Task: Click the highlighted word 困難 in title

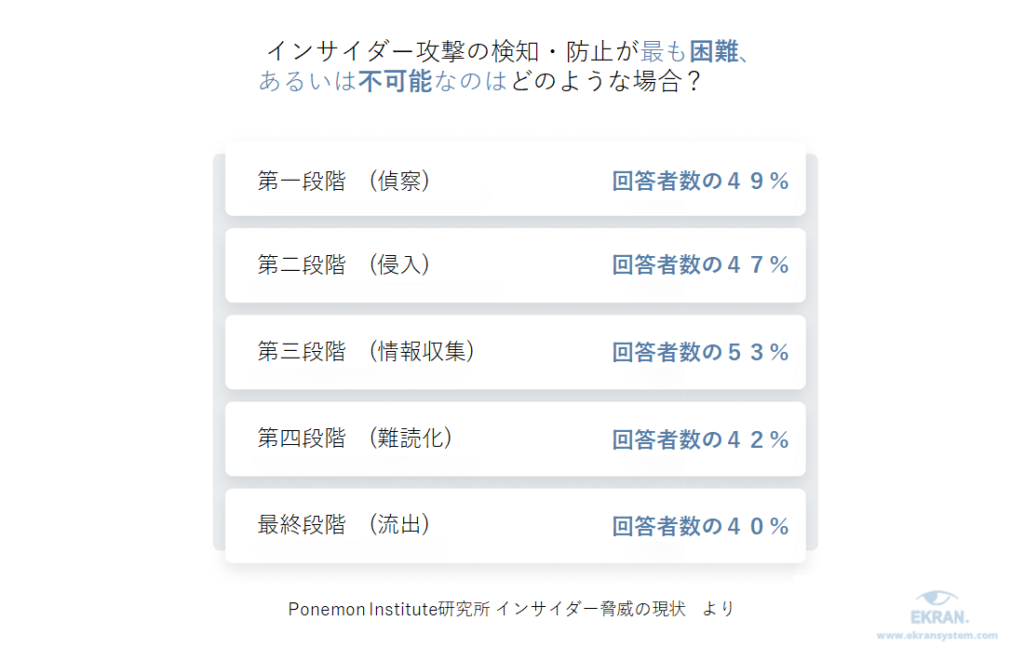Action: click(x=714, y=51)
